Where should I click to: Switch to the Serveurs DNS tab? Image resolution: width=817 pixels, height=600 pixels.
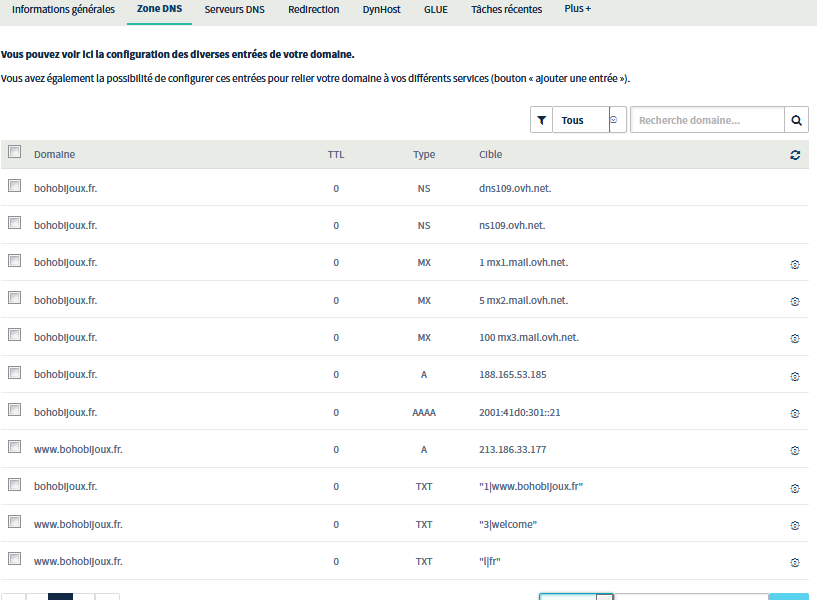(234, 9)
